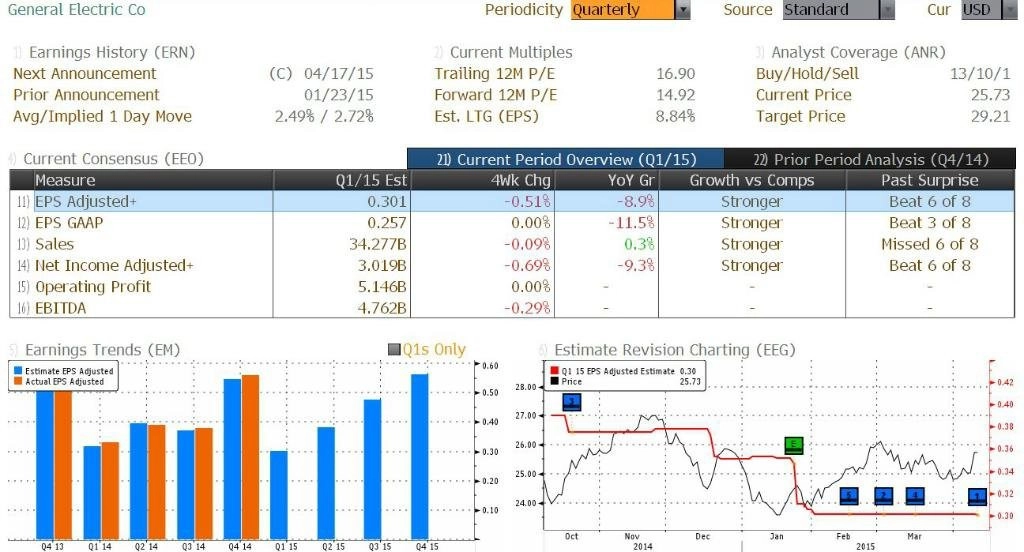Click the Quarterly periodicity field

pyautogui.click(x=622, y=10)
